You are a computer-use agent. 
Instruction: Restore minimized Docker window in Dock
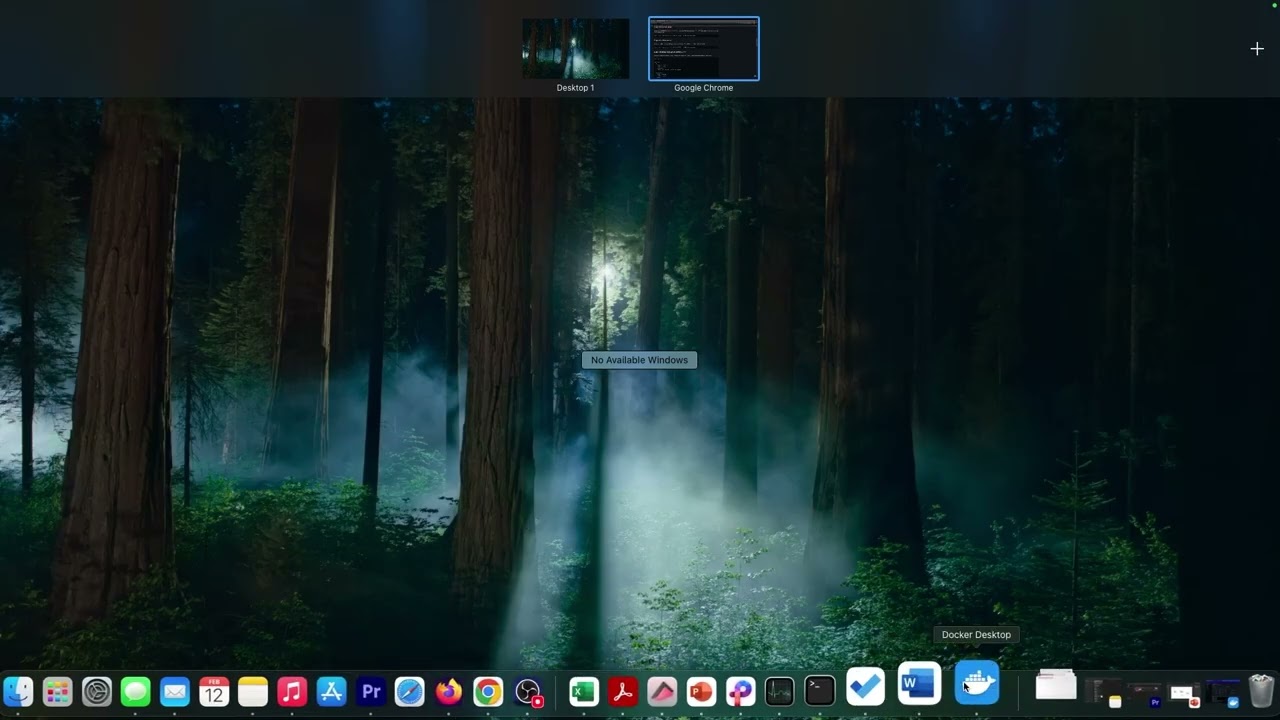(x=1223, y=693)
